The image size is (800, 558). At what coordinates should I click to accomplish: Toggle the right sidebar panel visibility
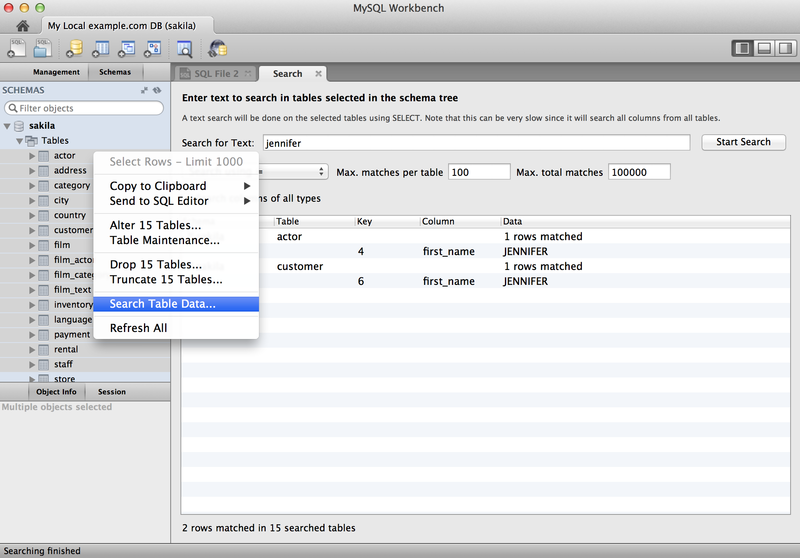pyautogui.click(x=783, y=47)
